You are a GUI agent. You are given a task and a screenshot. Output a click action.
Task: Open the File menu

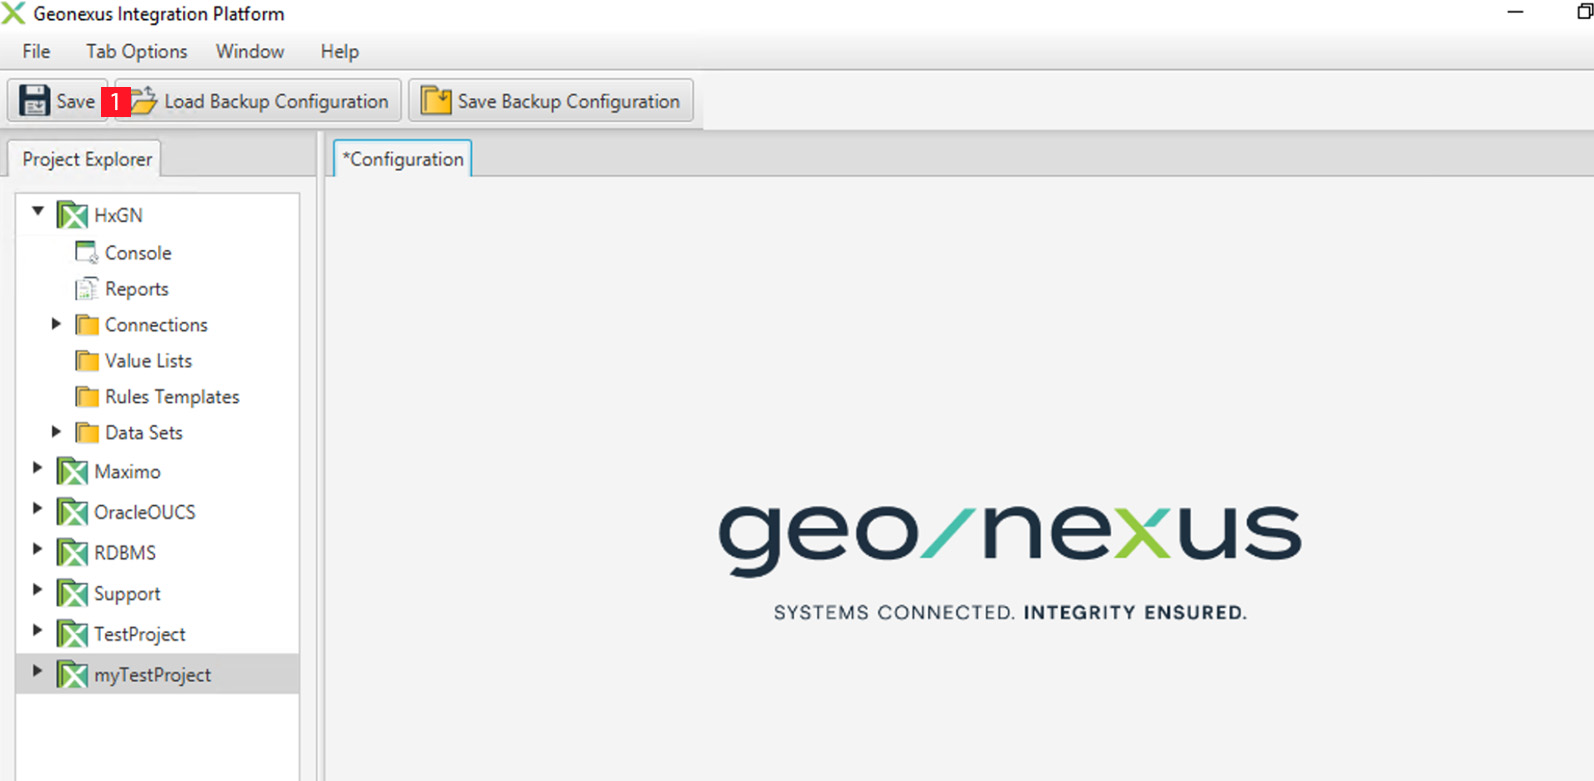click(36, 51)
